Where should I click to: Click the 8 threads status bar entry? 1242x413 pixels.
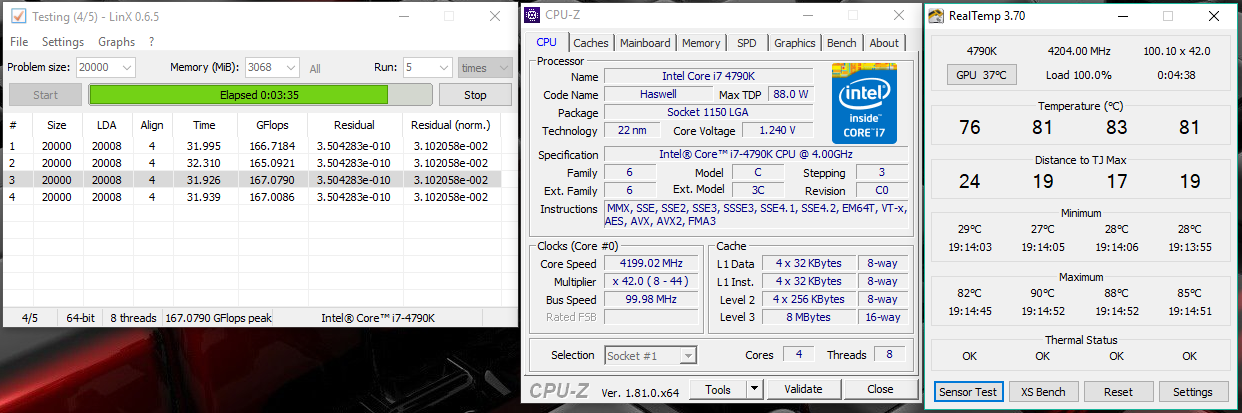133,318
